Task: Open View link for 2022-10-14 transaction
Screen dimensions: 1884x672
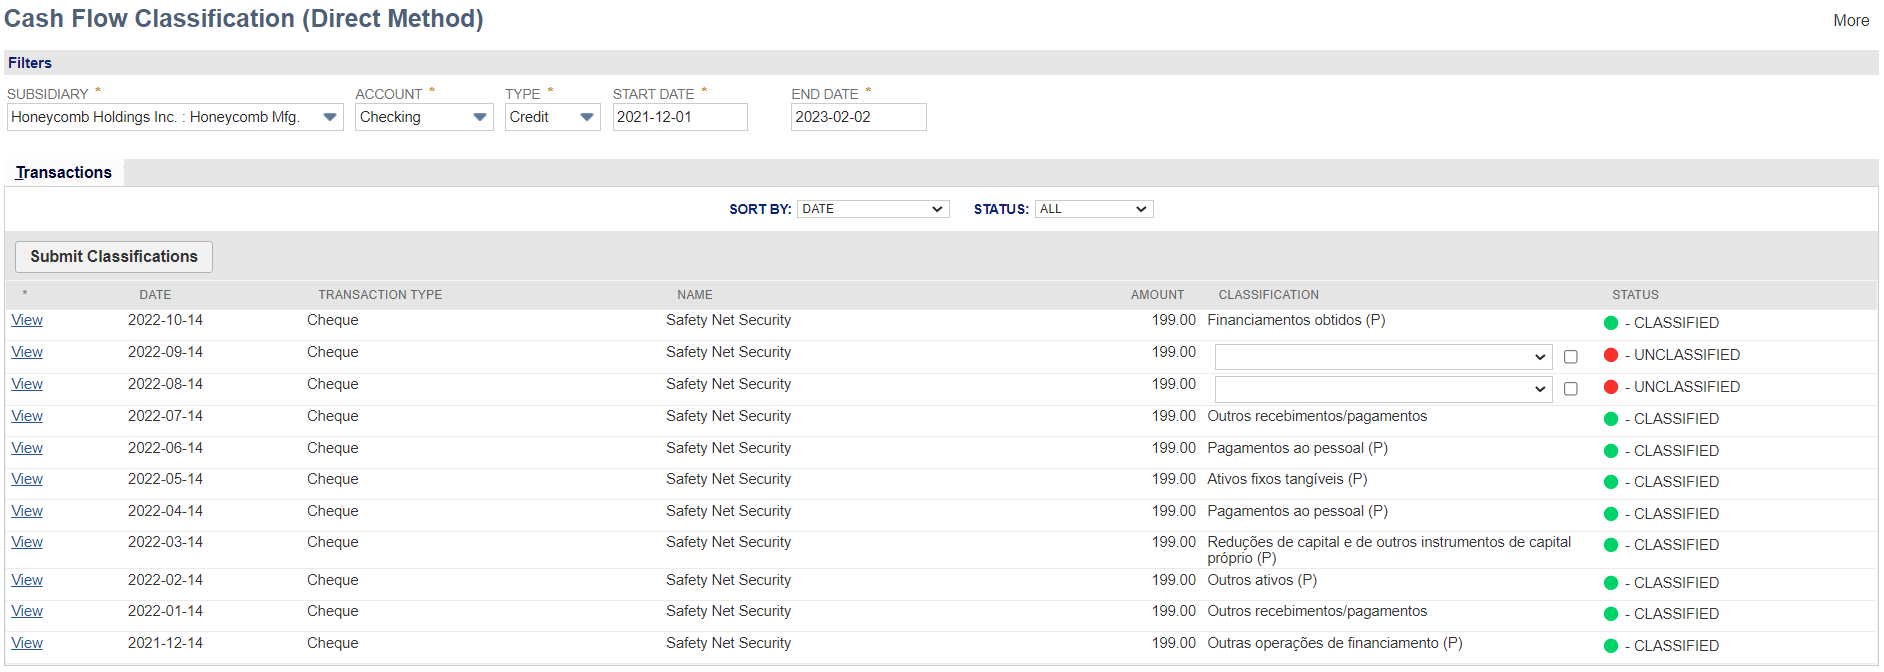Action: tap(27, 320)
